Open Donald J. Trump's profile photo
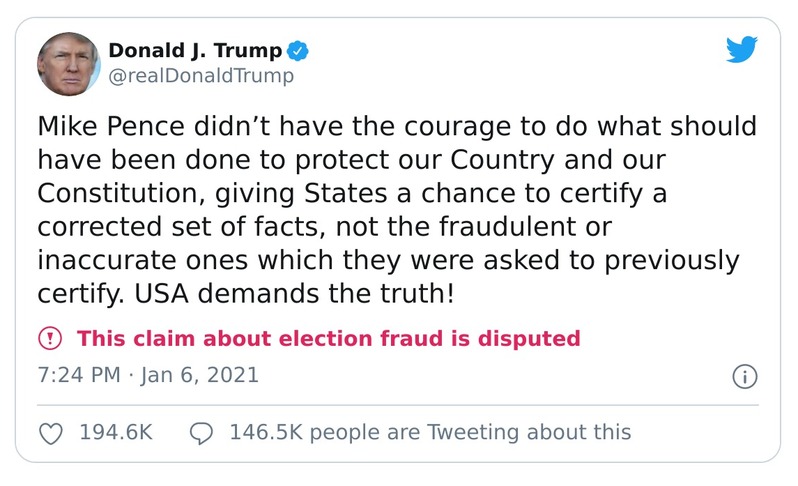Viewport: 798px width, 486px height. point(69,62)
